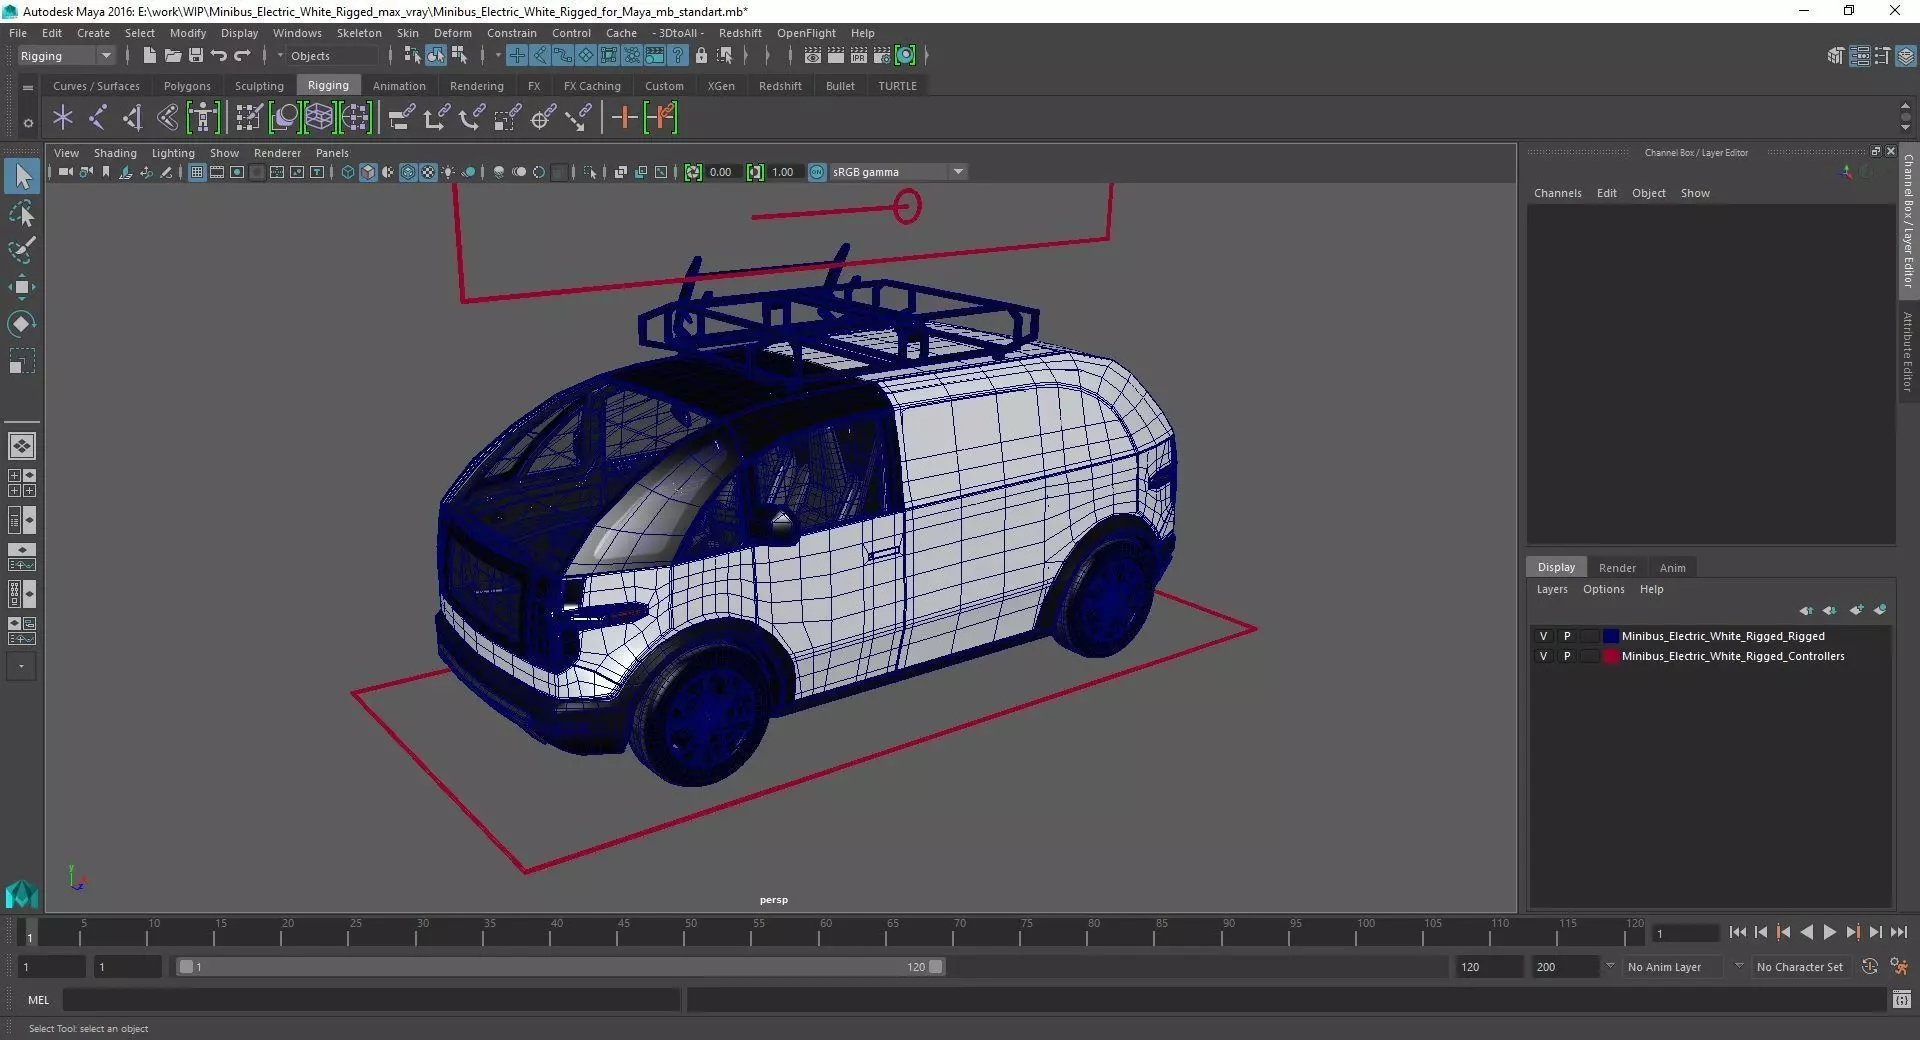Open the No Character Set dropdown
The height and width of the screenshot is (1040, 1920).
point(1800,967)
